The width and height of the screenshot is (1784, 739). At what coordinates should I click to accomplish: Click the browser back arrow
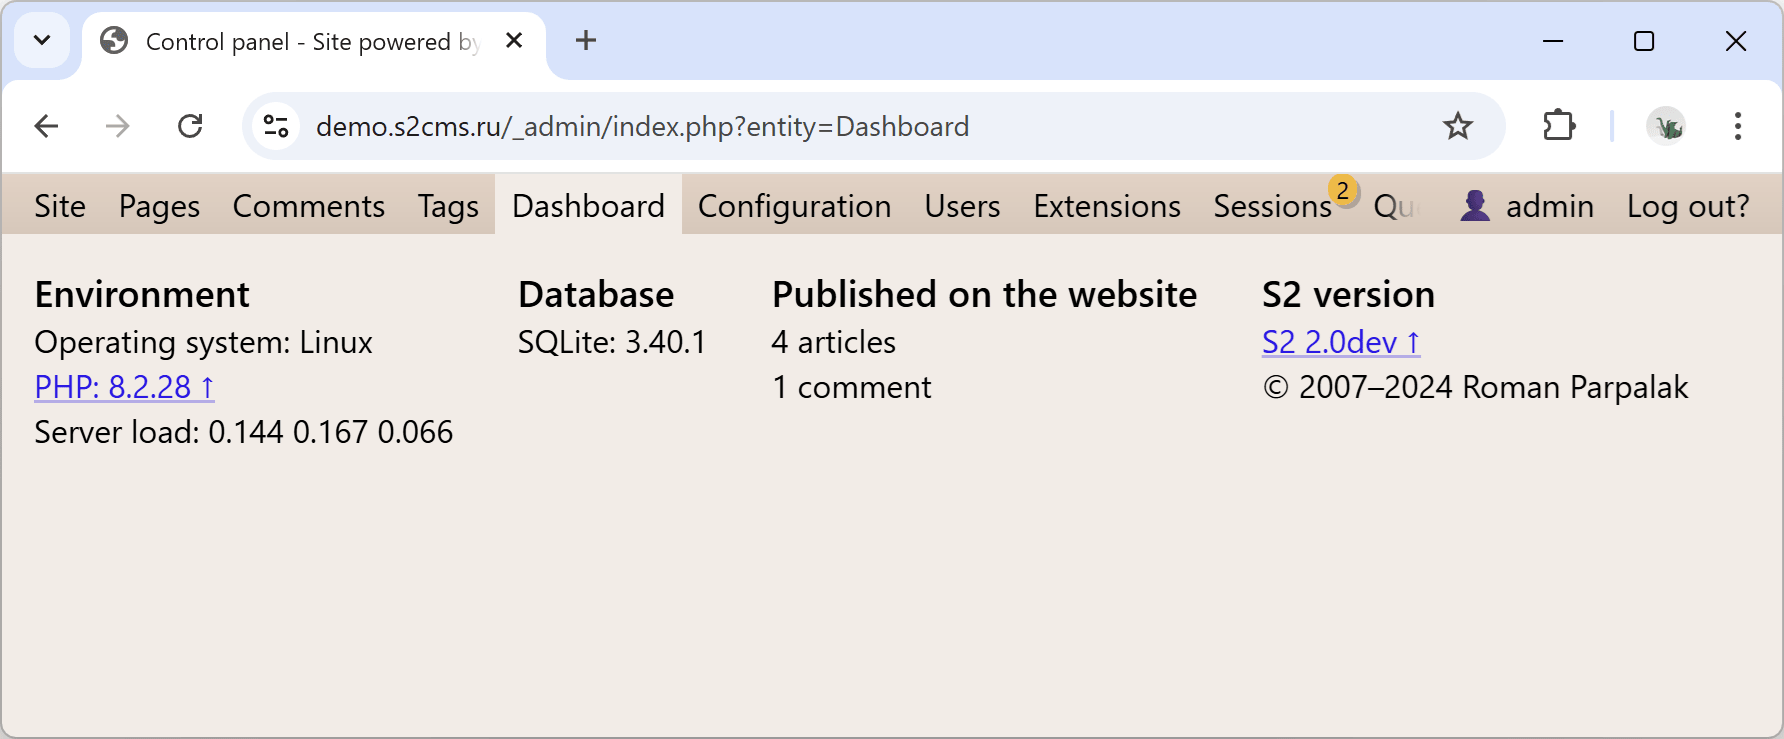pos(46,126)
